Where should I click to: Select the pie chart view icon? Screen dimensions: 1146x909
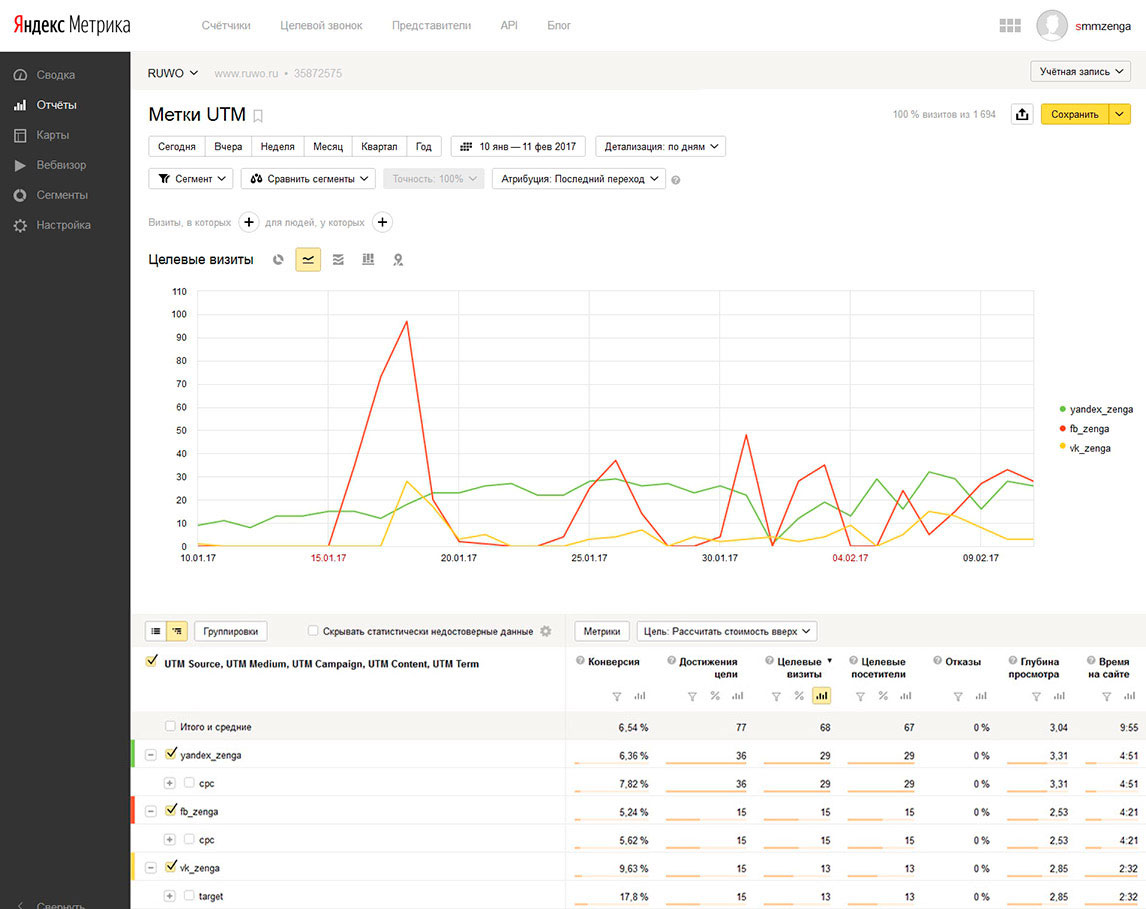278,260
